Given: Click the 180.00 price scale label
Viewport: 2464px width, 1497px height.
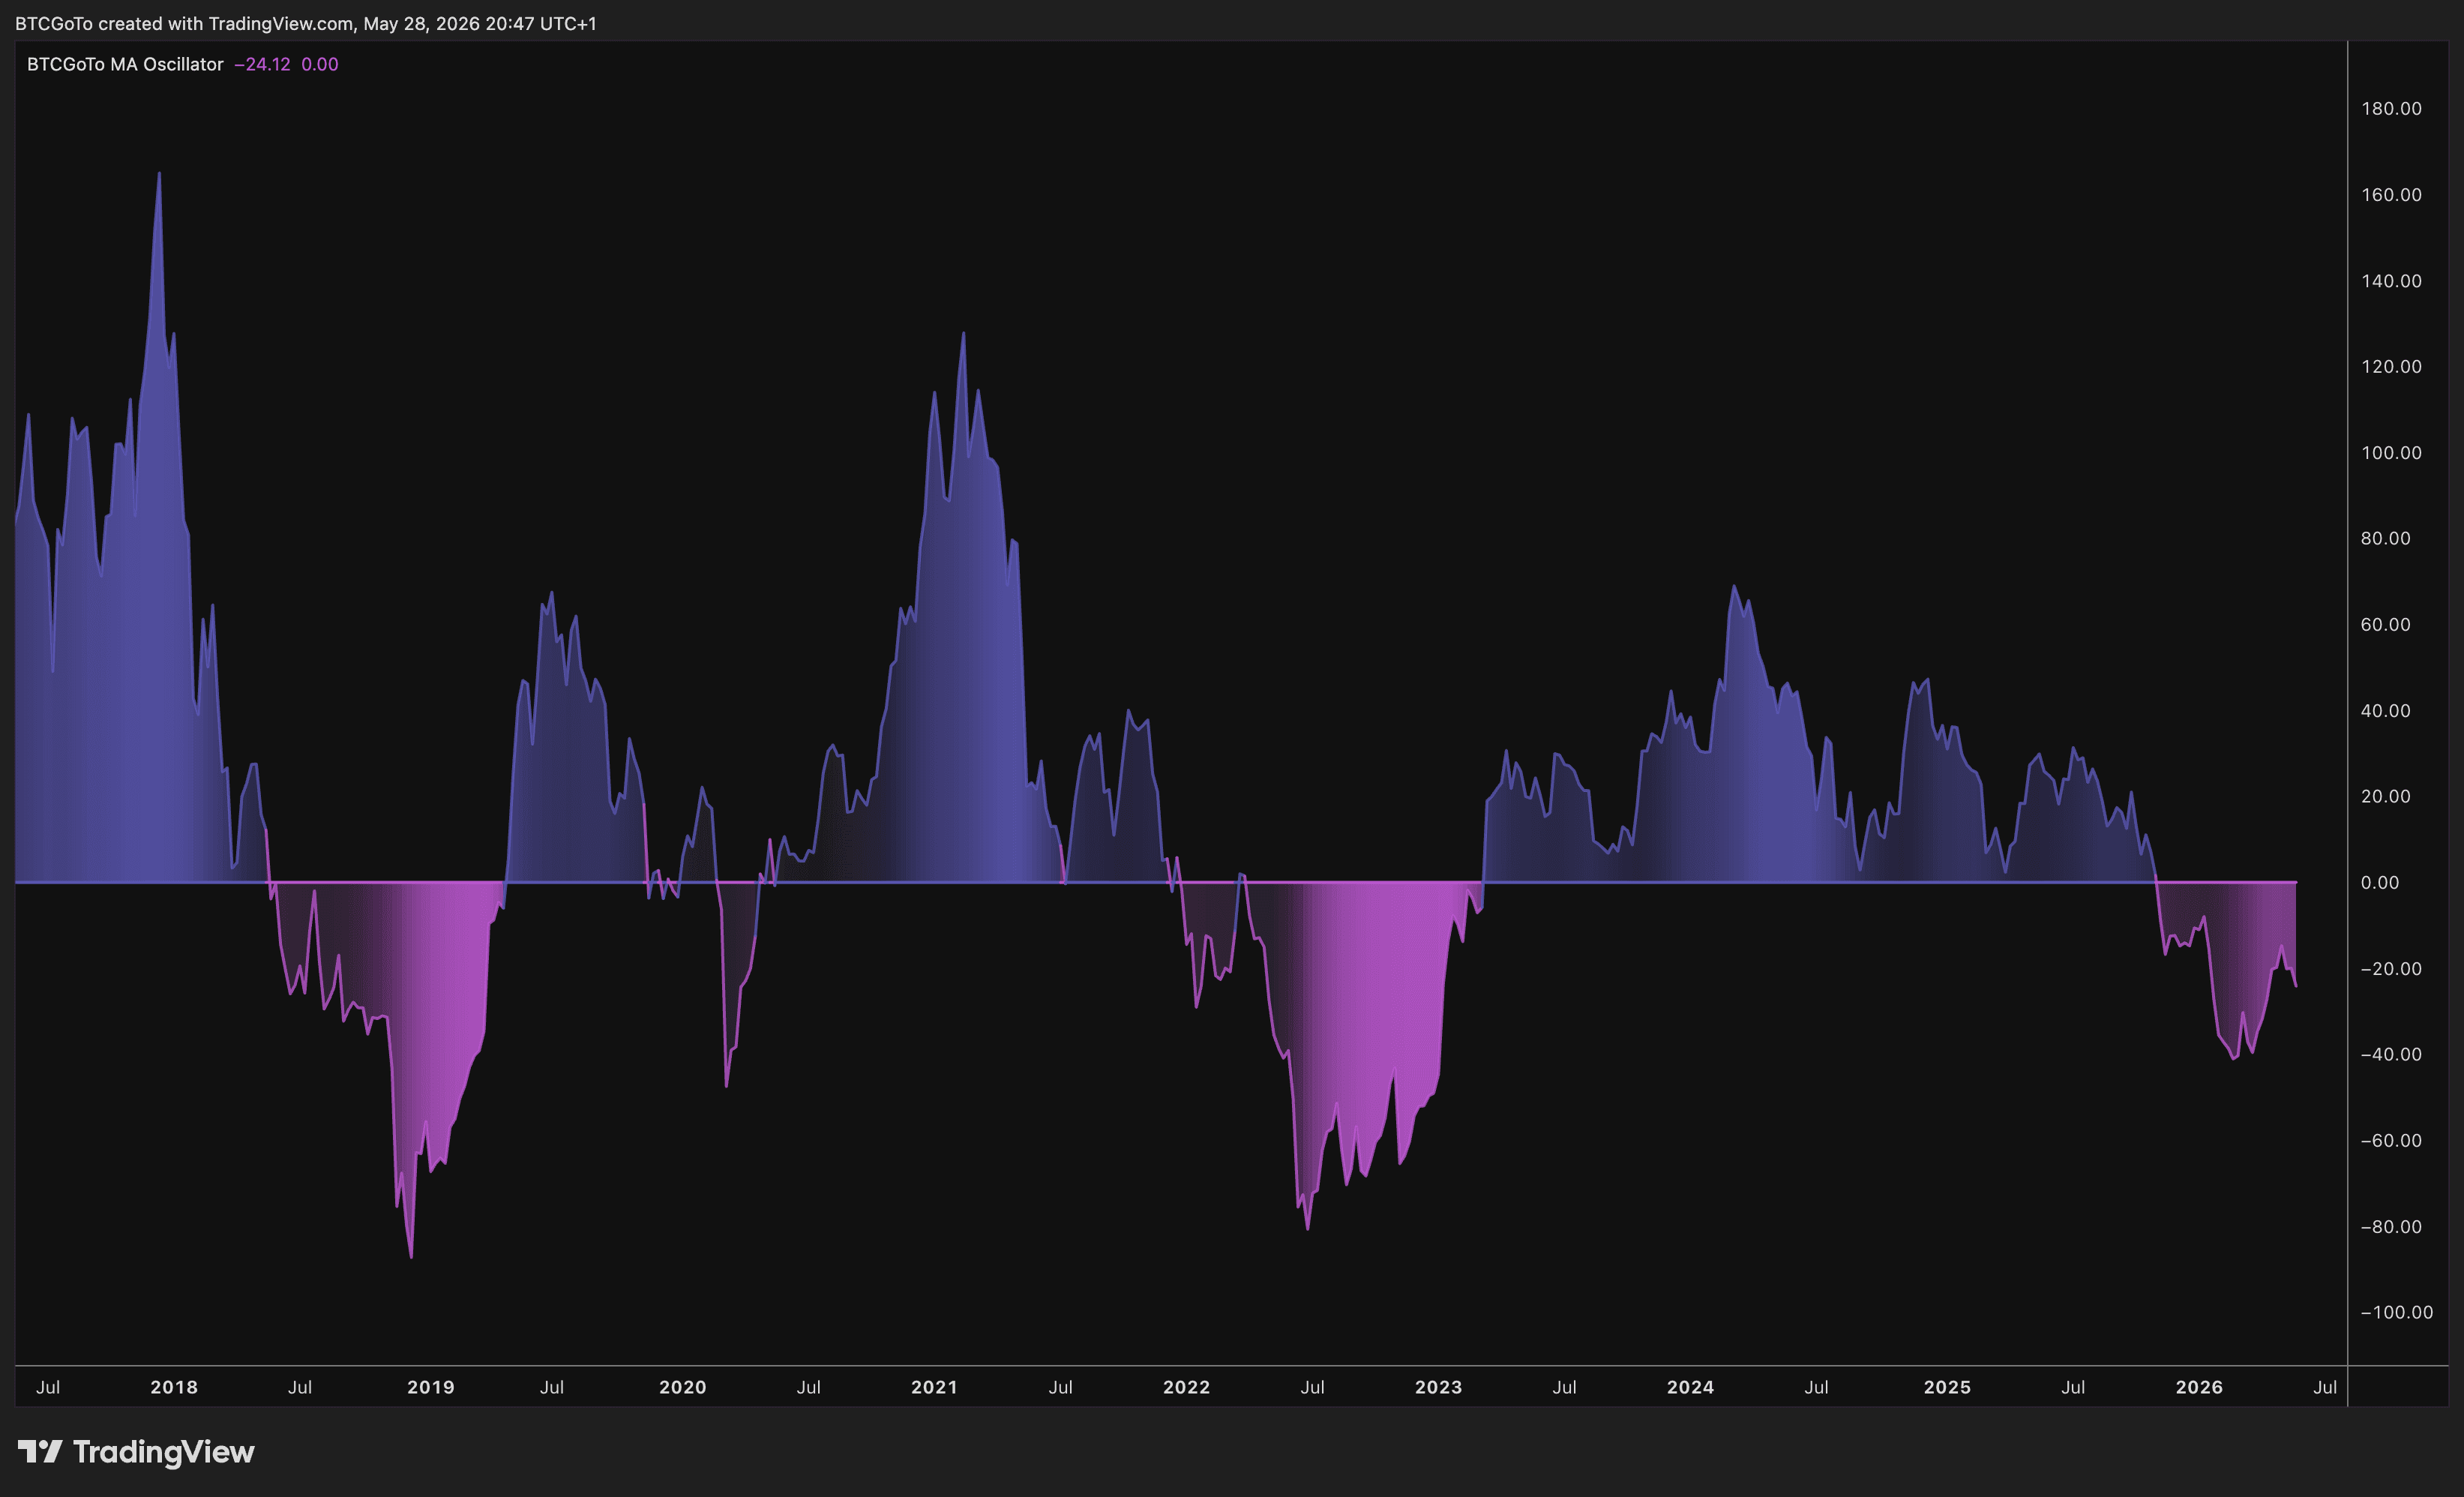Looking at the screenshot, I should 2392,108.
